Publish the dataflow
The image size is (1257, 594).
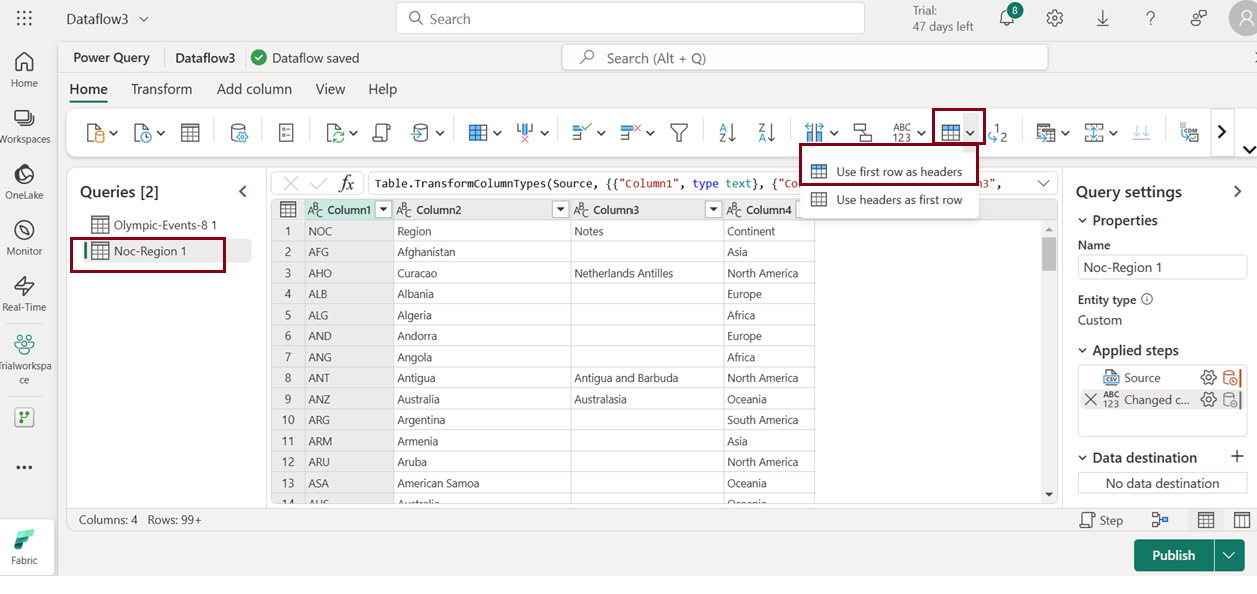(x=1173, y=555)
